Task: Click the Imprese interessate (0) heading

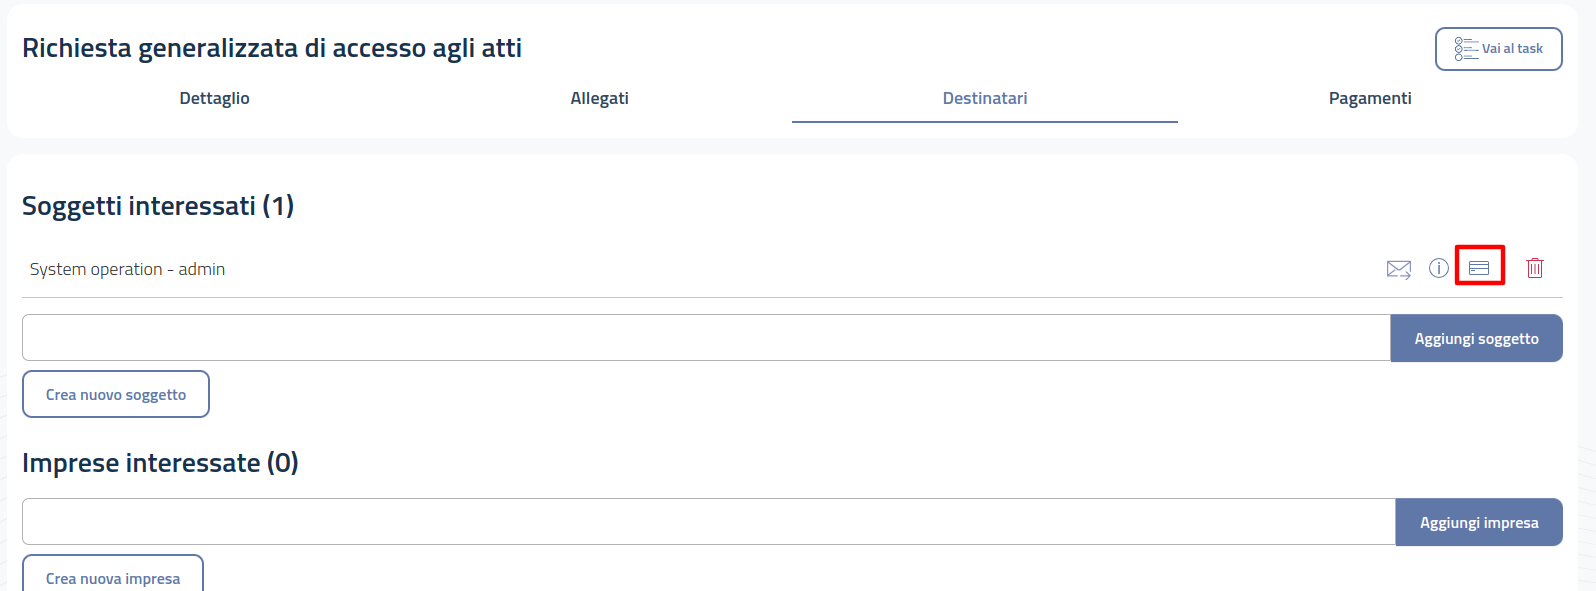Action: click(160, 463)
